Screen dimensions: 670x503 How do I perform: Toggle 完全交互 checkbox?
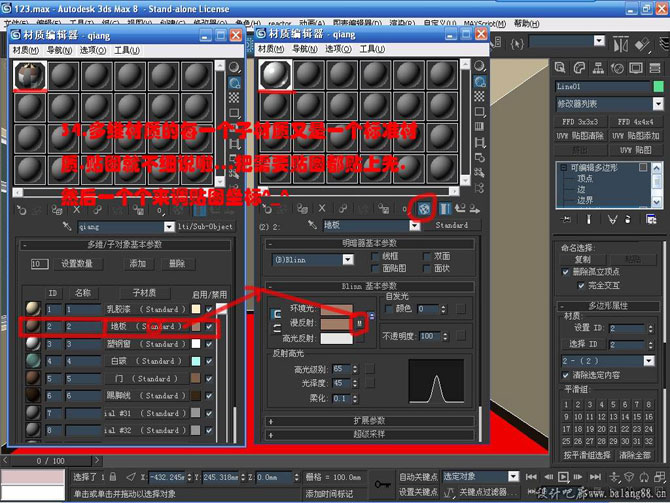coord(581,285)
